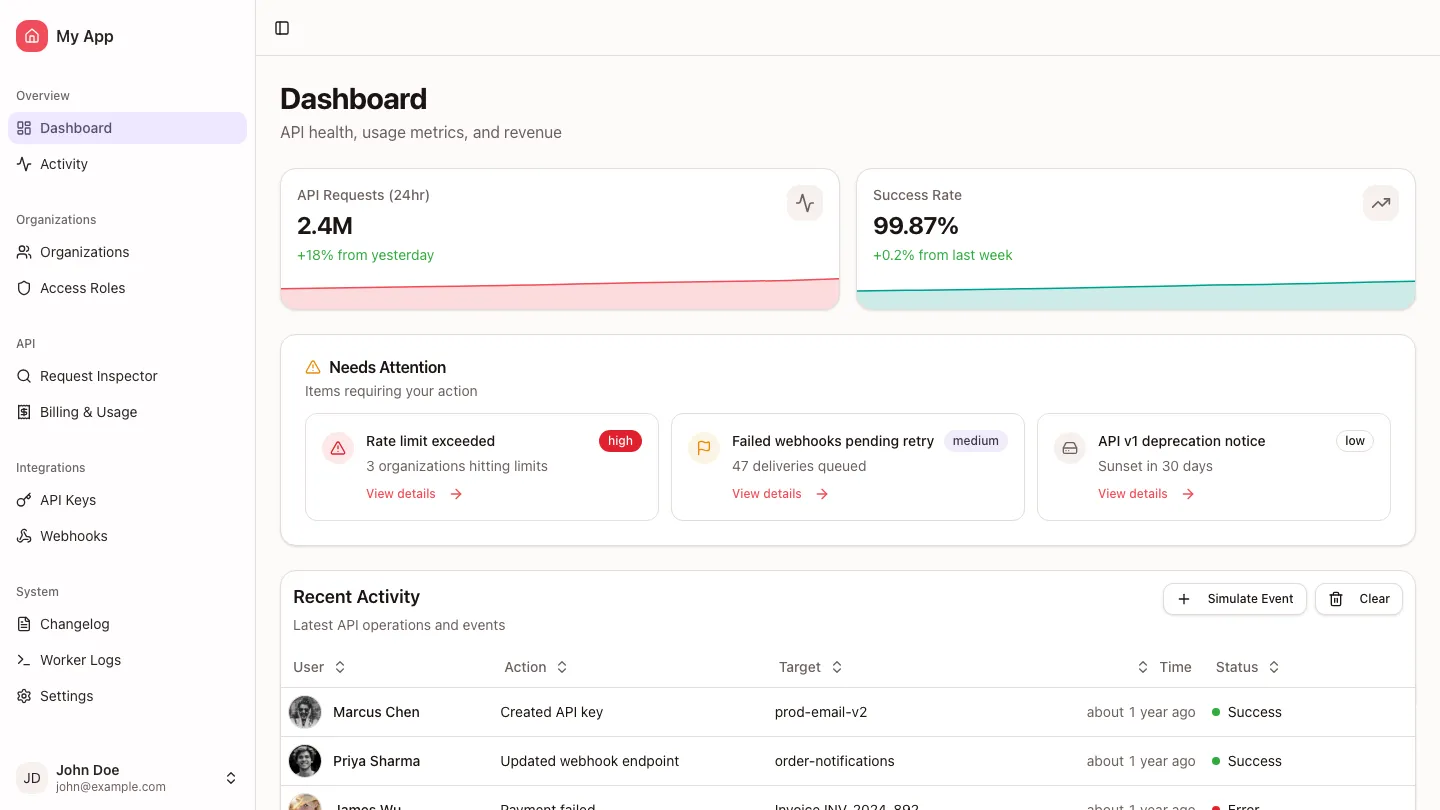View details for the rate limit alert
The height and width of the screenshot is (810, 1440).
[x=401, y=493]
